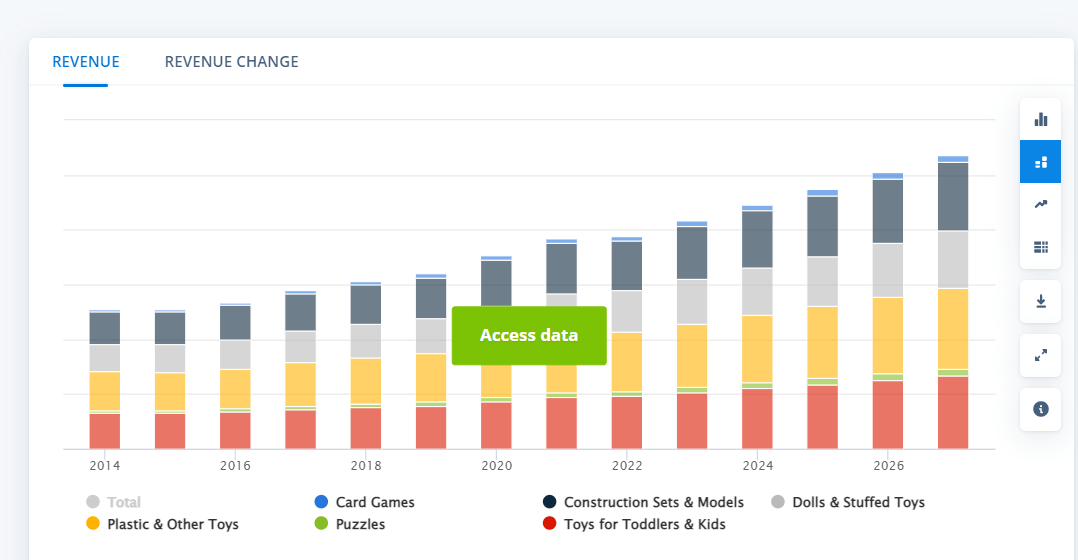Click the green Access data button
This screenshot has width=1078, height=560.
pos(529,335)
